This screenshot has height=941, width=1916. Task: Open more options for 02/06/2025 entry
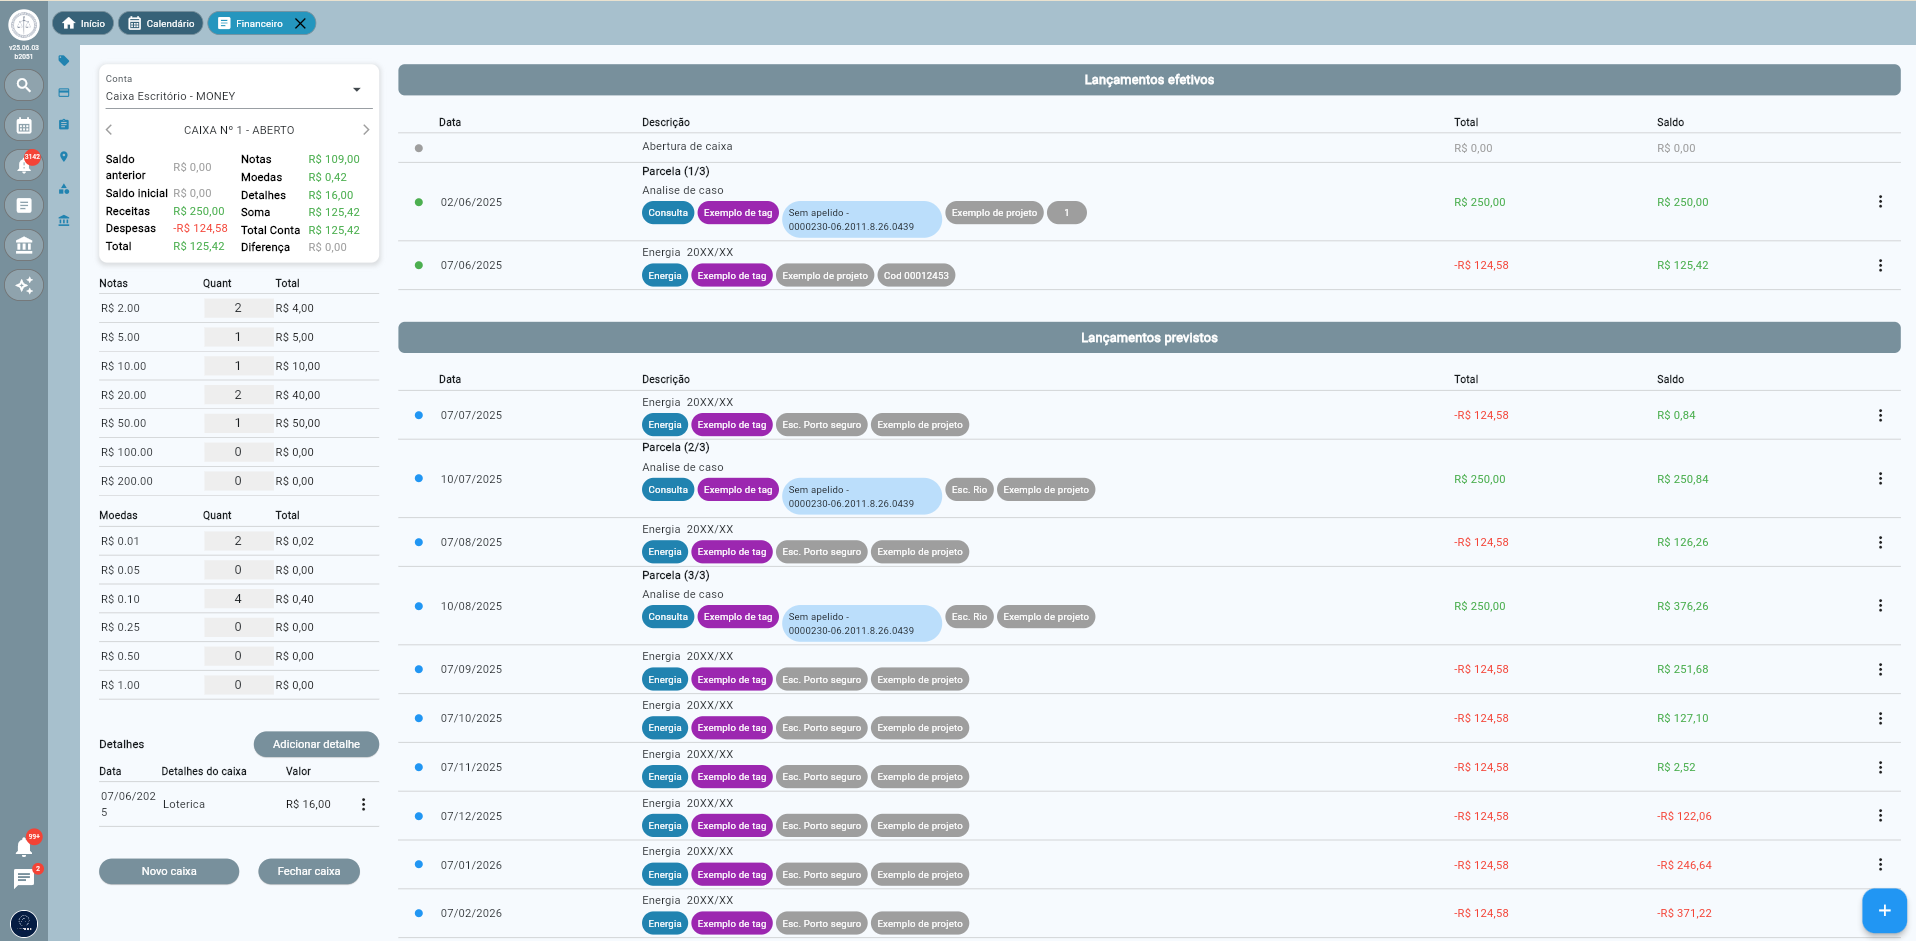tap(1880, 202)
